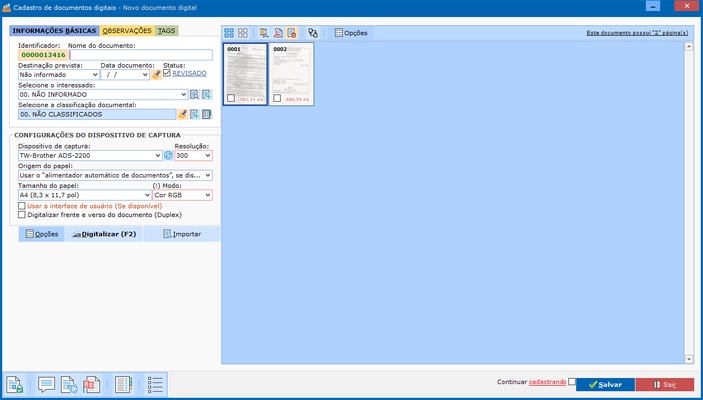Switch to the OBSERVAÇÕES tab

(127, 31)
